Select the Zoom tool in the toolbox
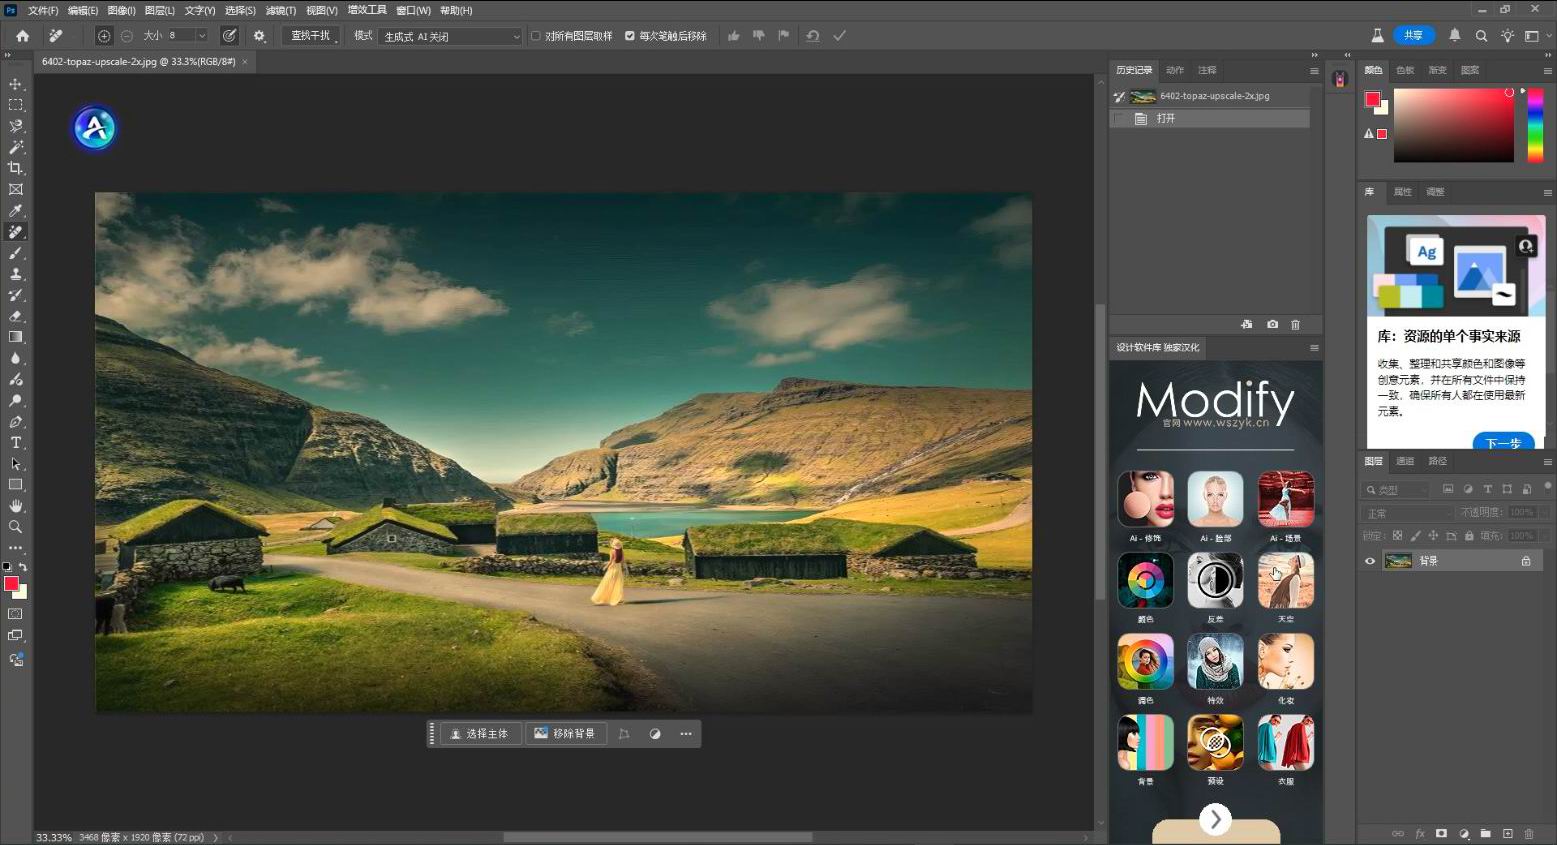Screen dimensions: 1557x845 [x=16, y=527]
